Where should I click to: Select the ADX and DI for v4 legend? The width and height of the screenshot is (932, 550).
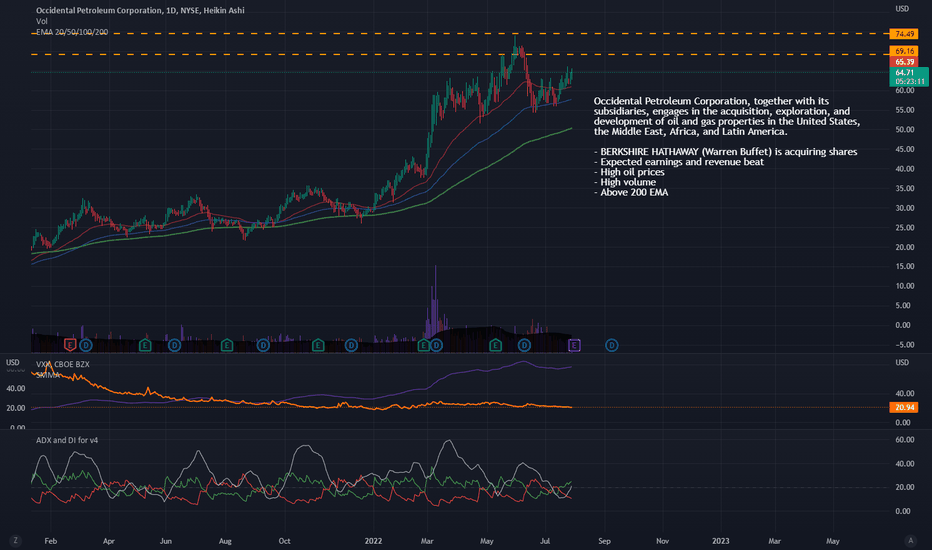[x=67, y=440]
